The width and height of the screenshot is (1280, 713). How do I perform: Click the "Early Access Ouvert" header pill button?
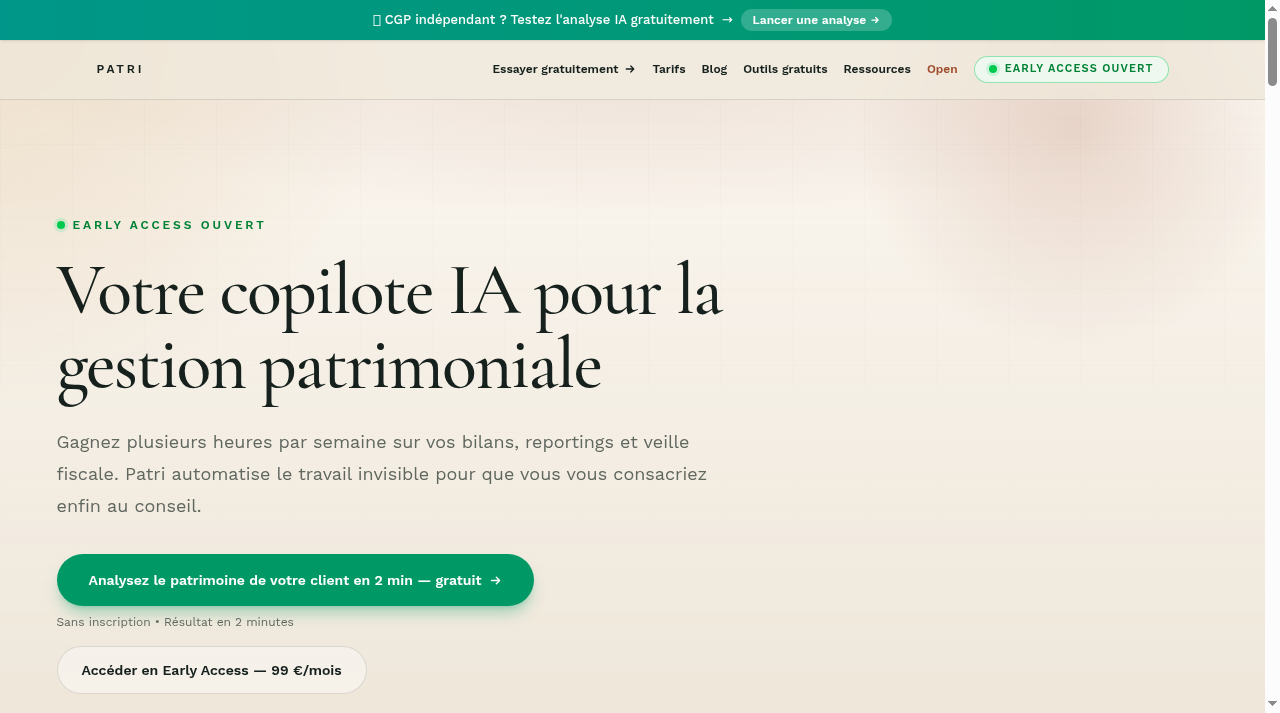point(1071,69)
